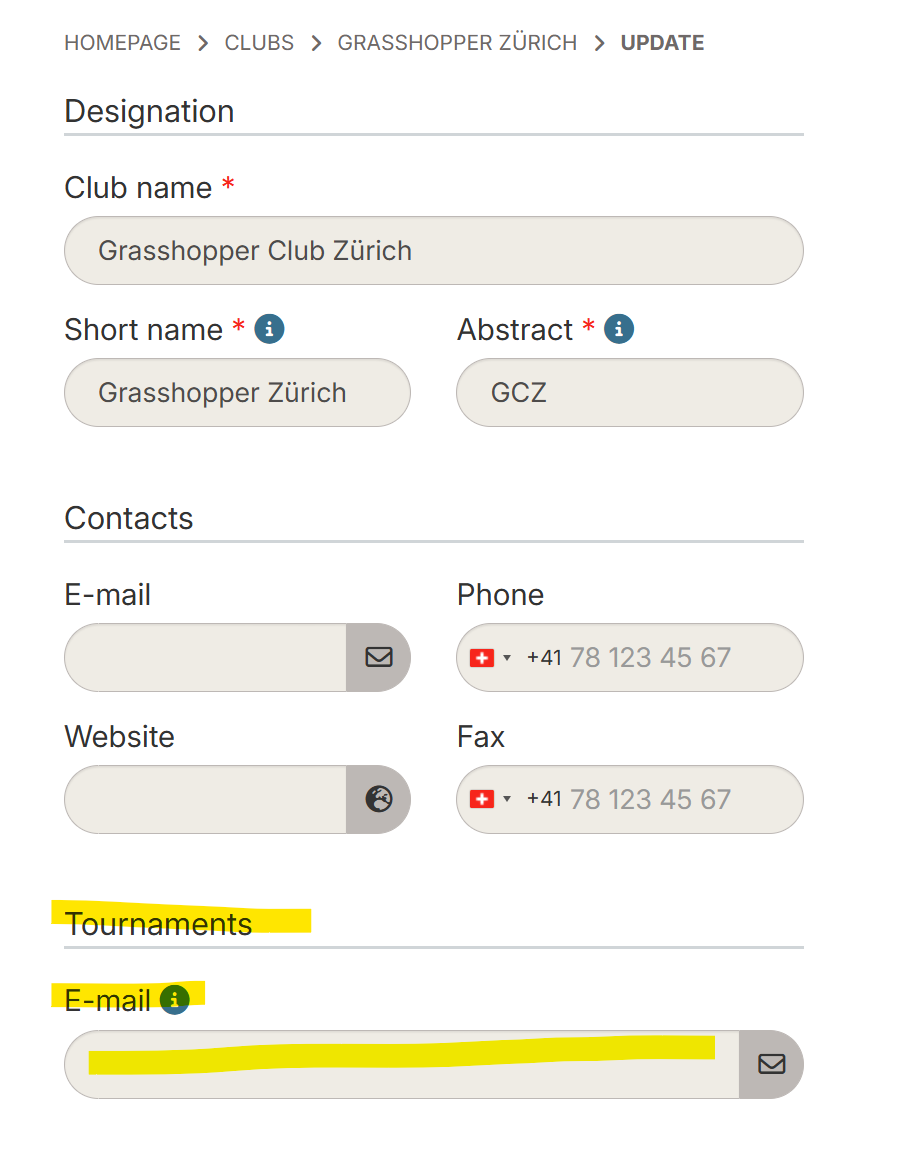This screenshot has width=906, height=1150.
Task: Navigate to CLUBS via the breadcrumb
Action: tap(259, 42)
